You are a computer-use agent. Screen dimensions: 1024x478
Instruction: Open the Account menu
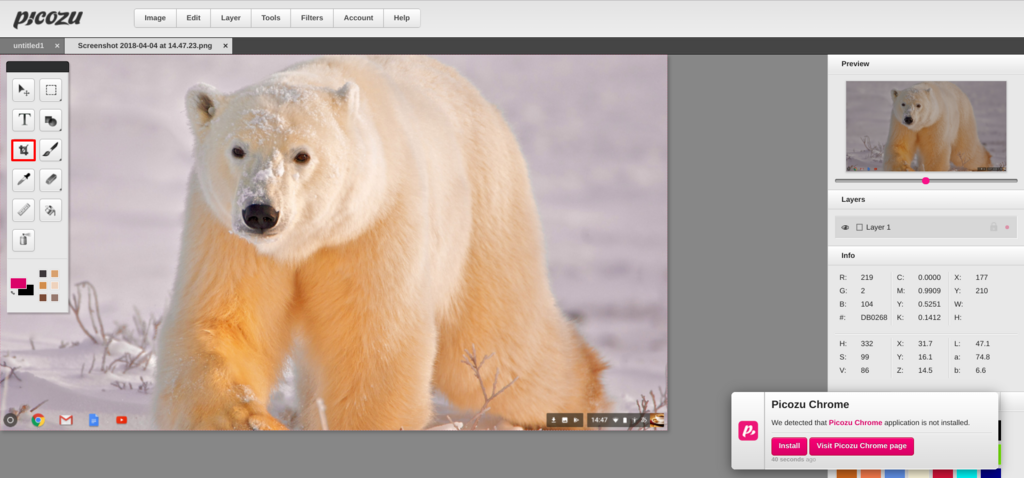click(x=359, y=18)
